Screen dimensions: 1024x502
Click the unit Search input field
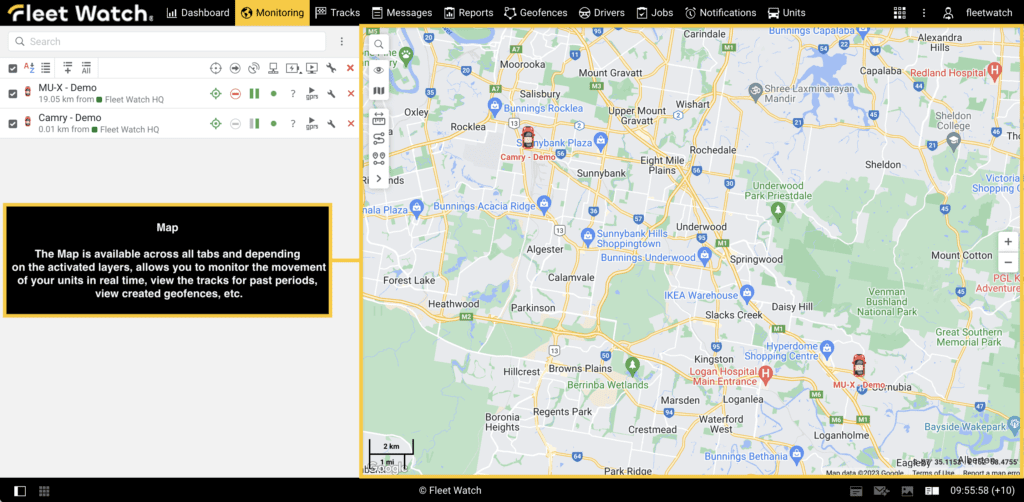tap(170, 42)
